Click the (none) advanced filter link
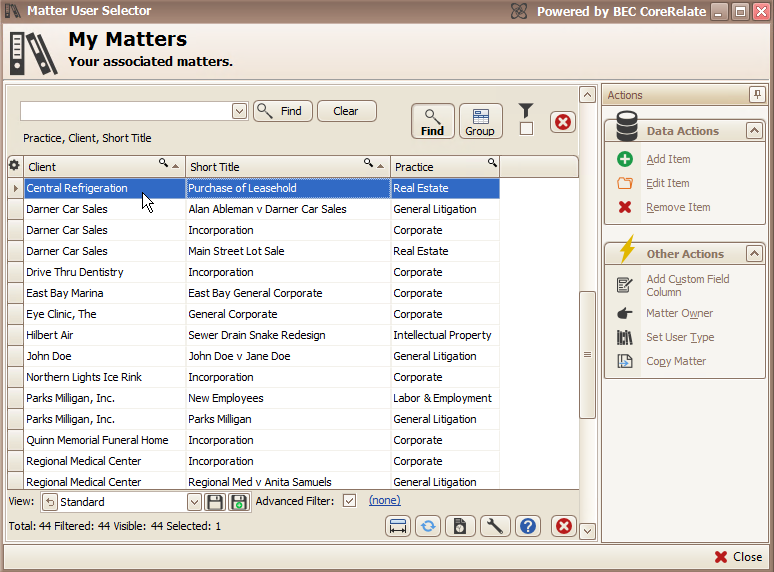The height and width of the screenshot is (572, 774). click(x=385, y=500)
